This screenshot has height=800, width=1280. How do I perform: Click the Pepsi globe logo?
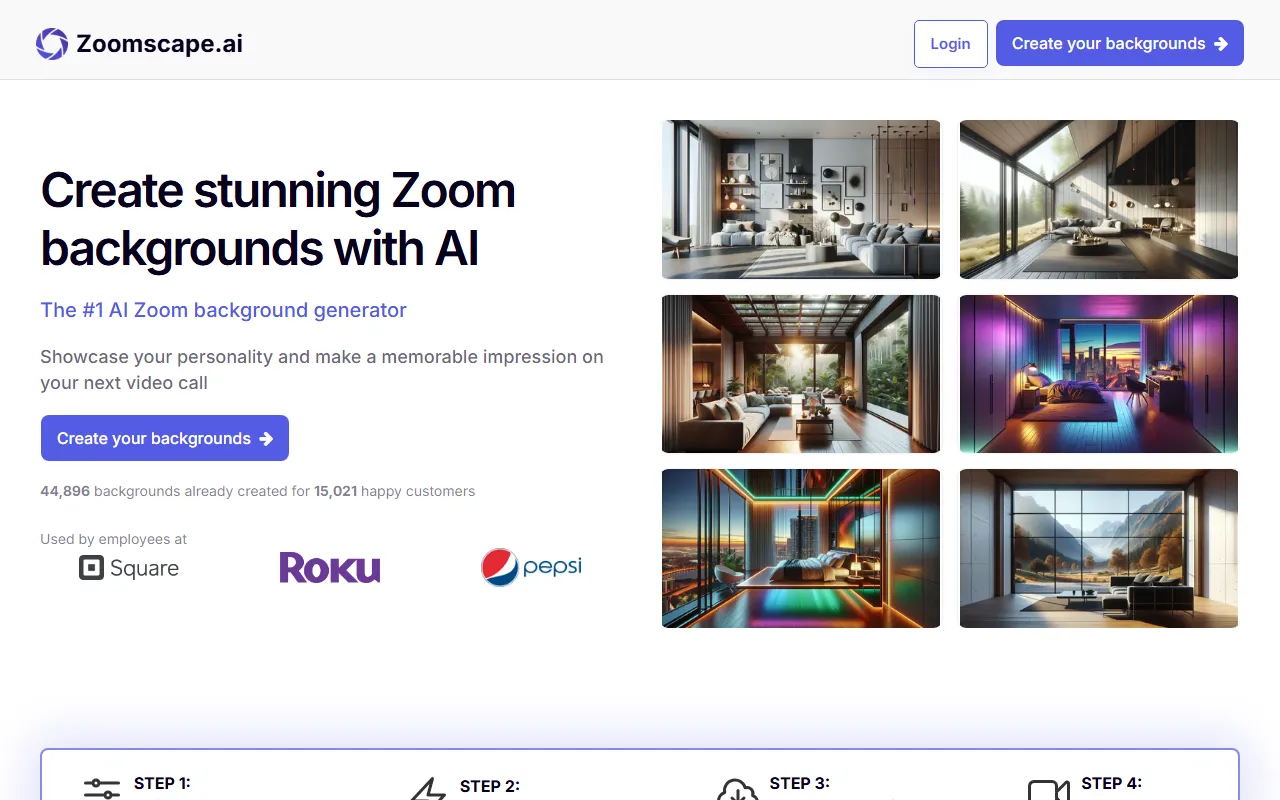(x=499, y=567)
